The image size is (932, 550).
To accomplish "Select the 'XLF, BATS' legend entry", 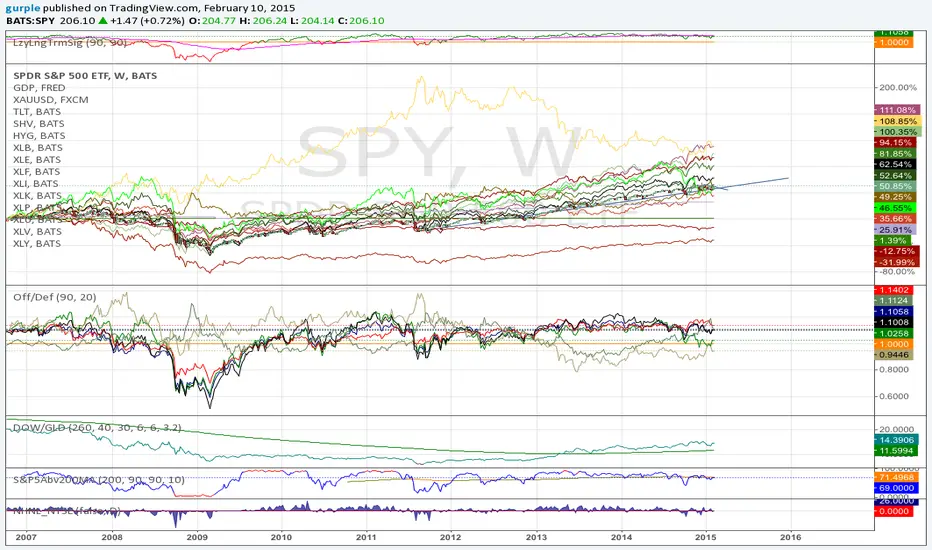I will [x=37, y=171].
